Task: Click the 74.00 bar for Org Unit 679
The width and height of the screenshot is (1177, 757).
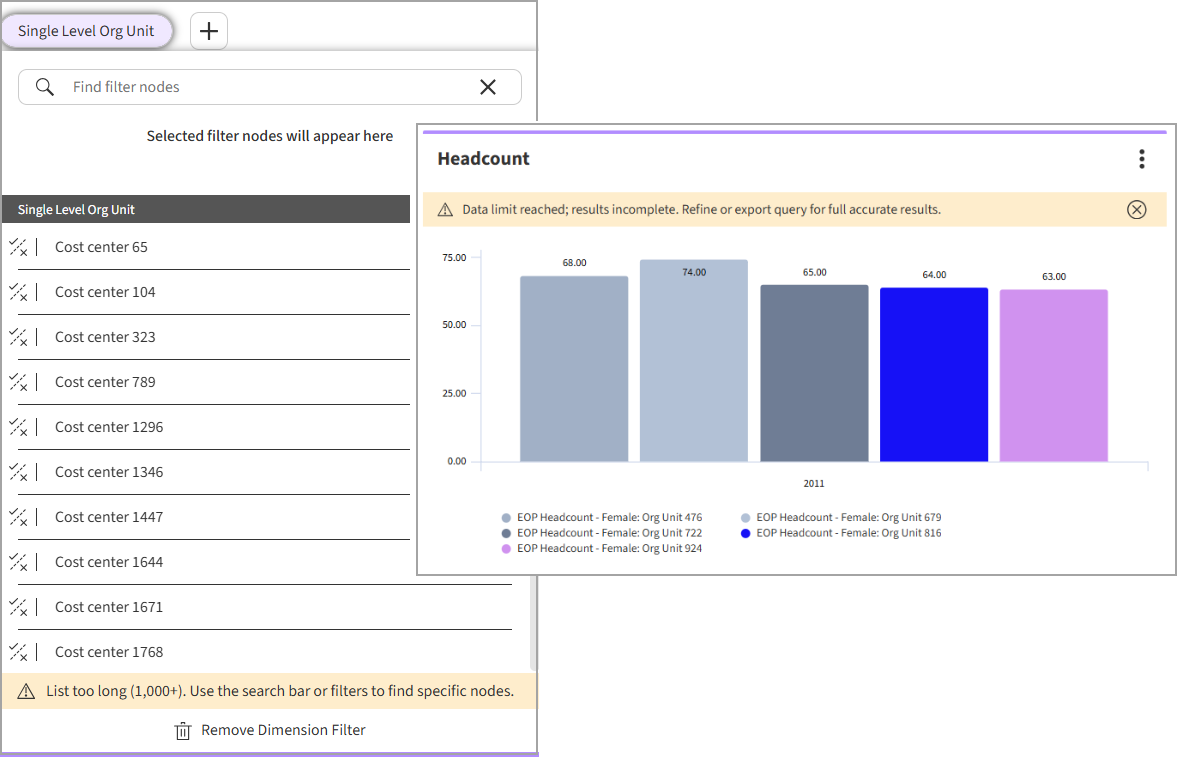Action: tap(693, 360)
